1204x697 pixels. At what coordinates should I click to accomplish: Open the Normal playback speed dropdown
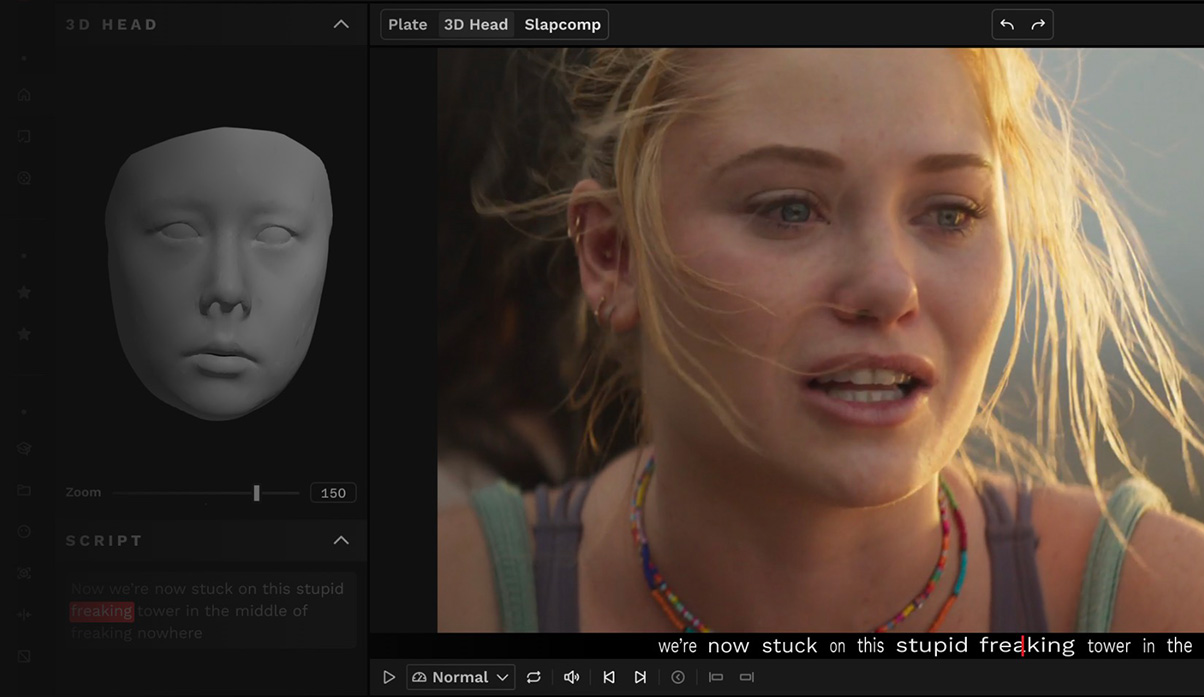point(461,677)
